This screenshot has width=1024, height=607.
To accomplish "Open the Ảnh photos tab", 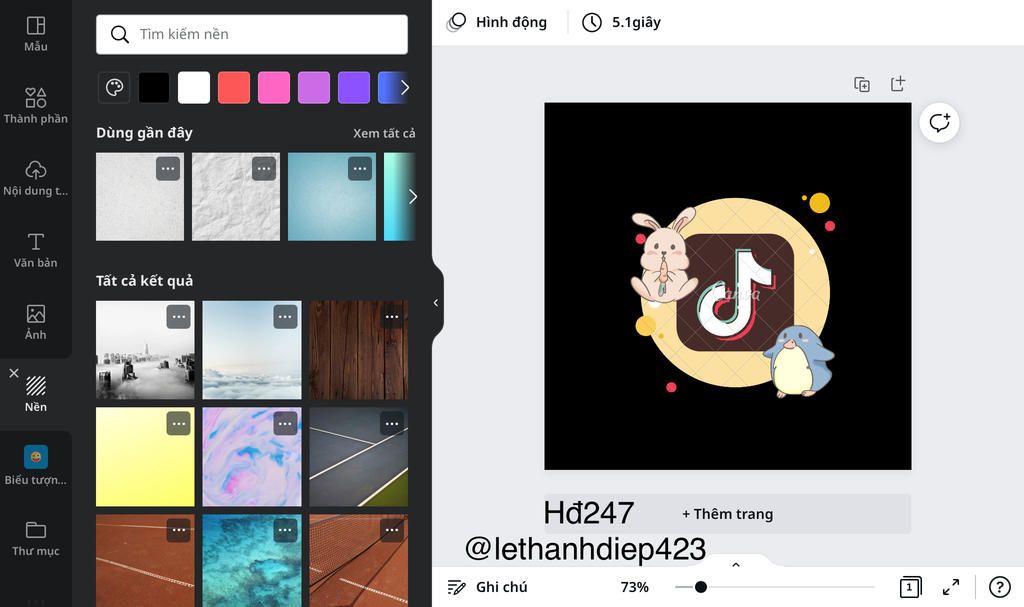I will pos(35,321).
